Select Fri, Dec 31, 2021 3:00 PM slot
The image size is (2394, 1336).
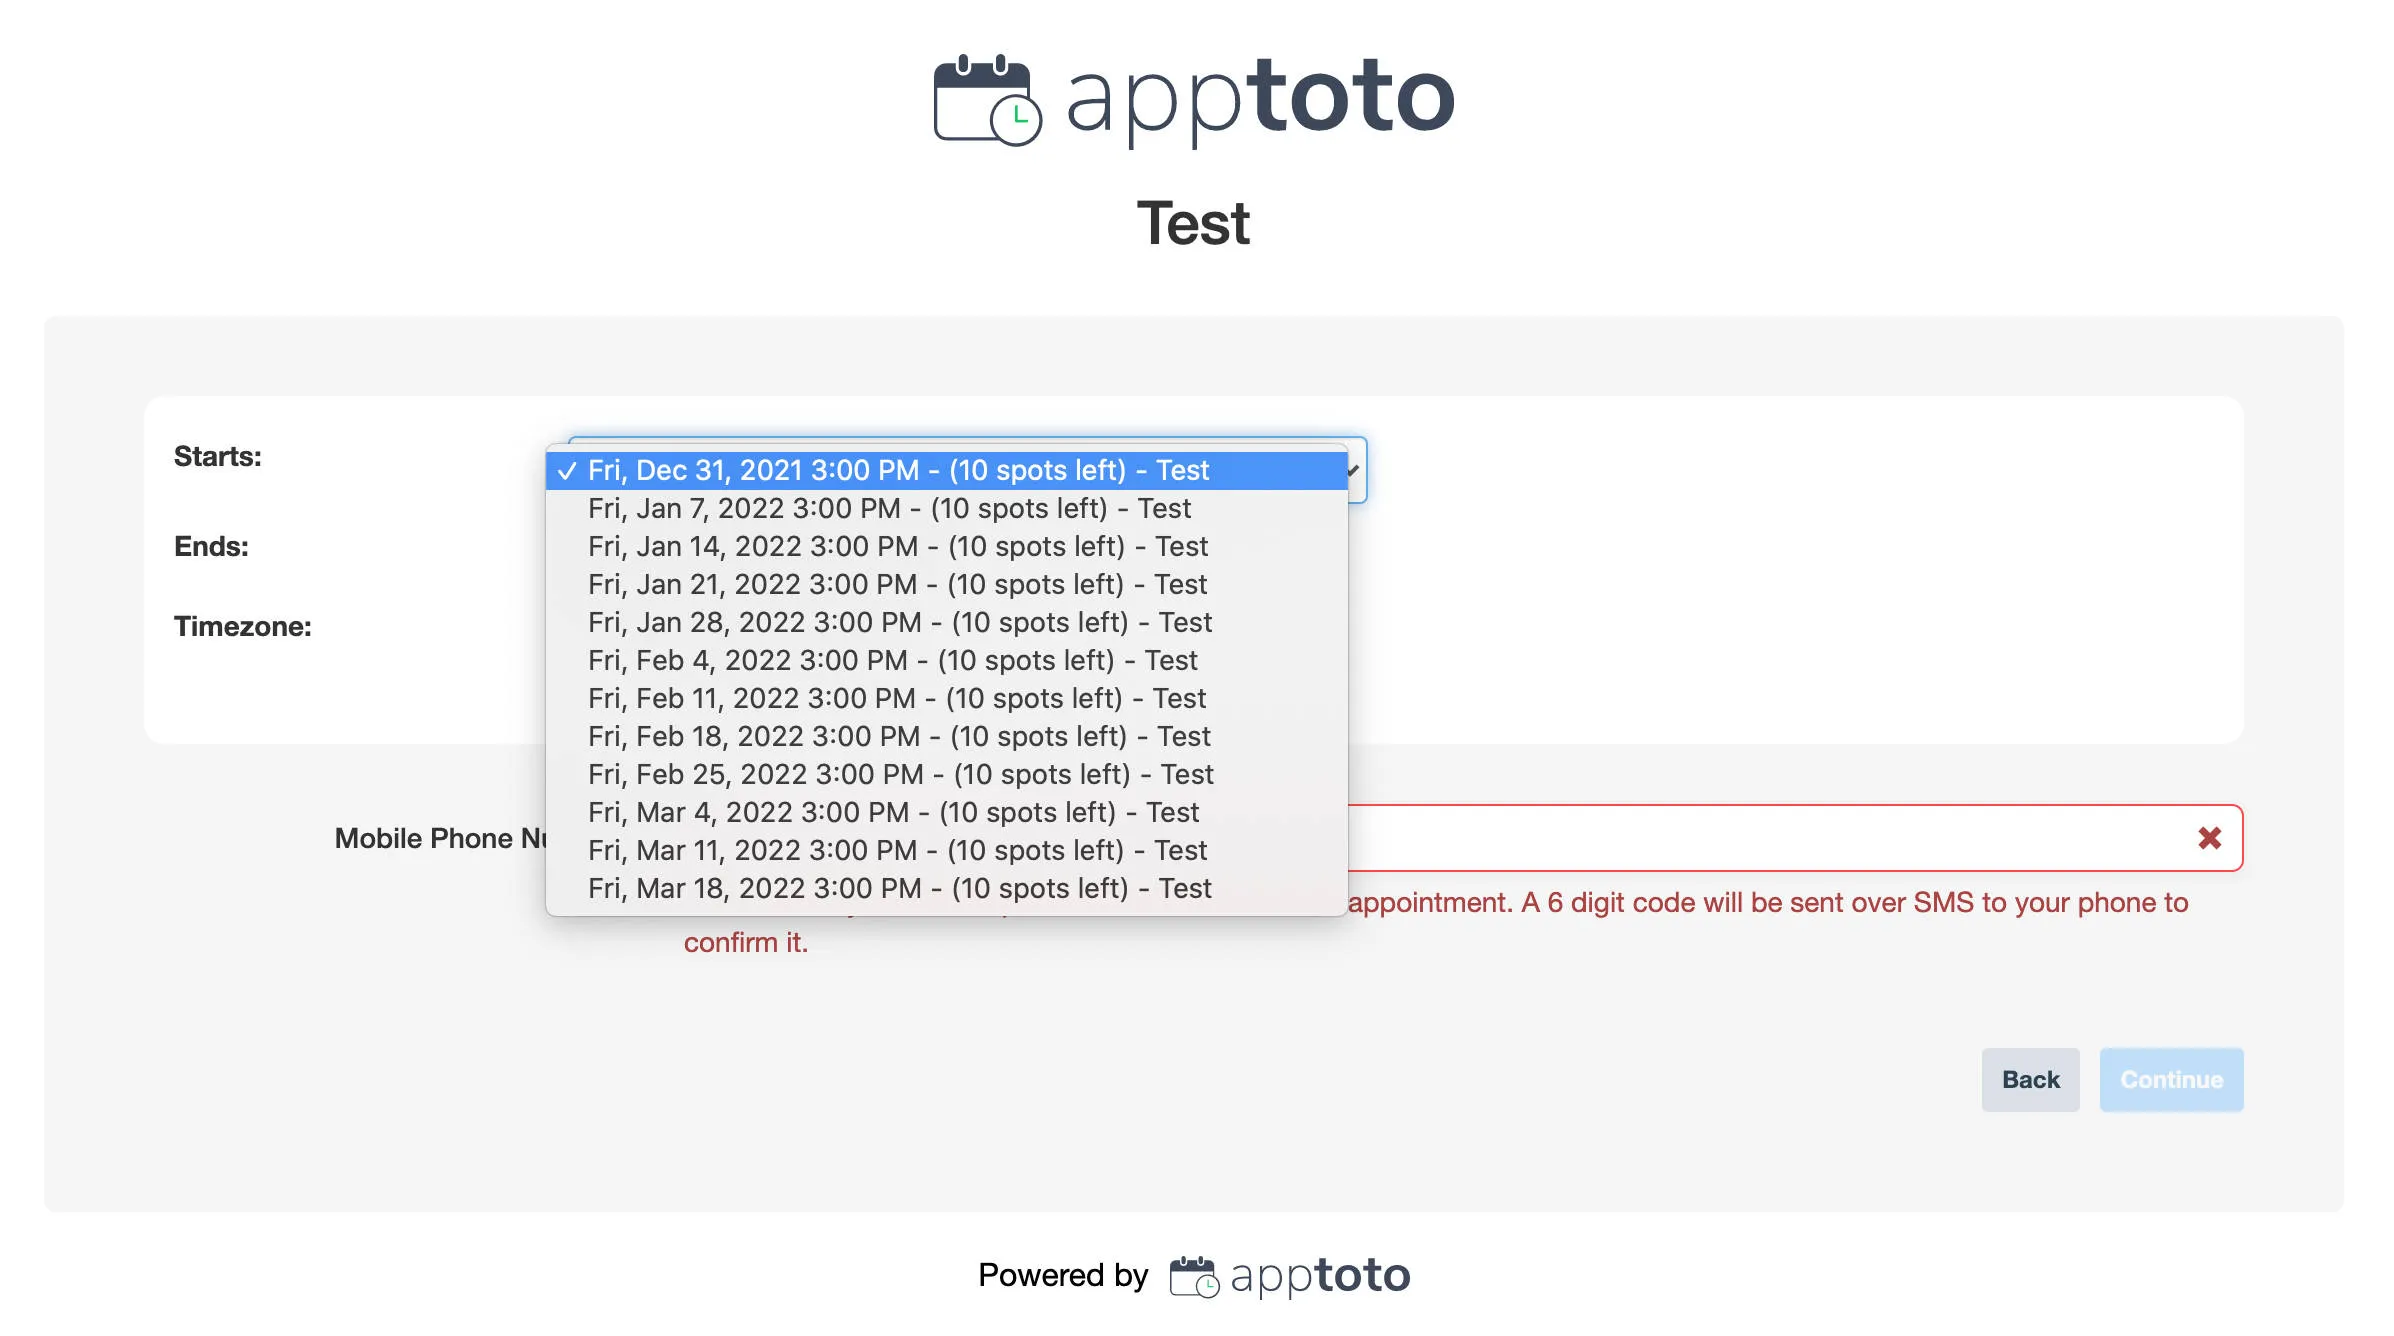898,470
